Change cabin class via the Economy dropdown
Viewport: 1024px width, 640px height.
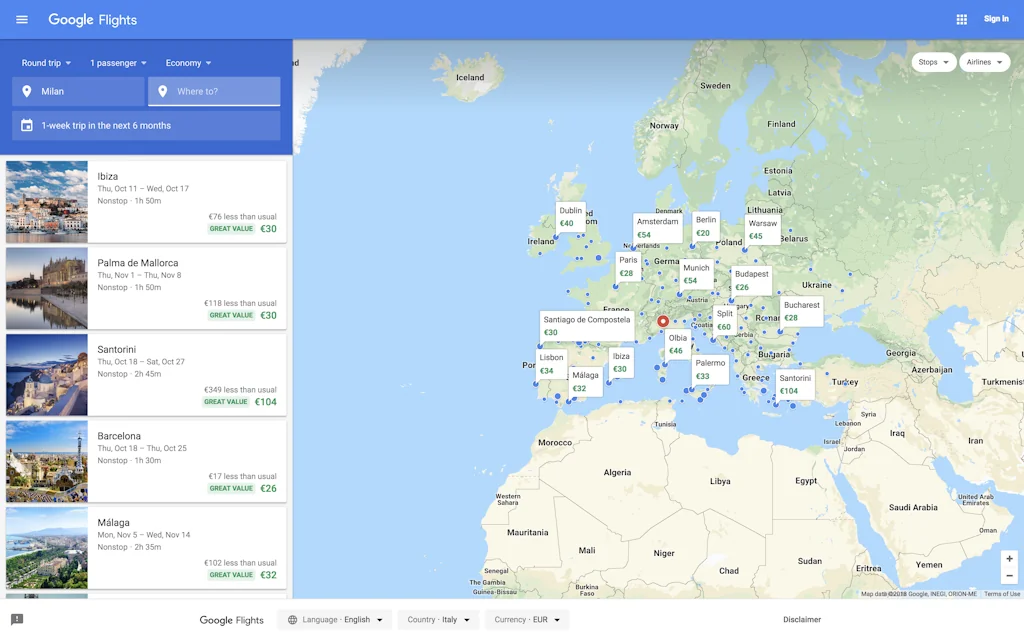click(188, 62)
